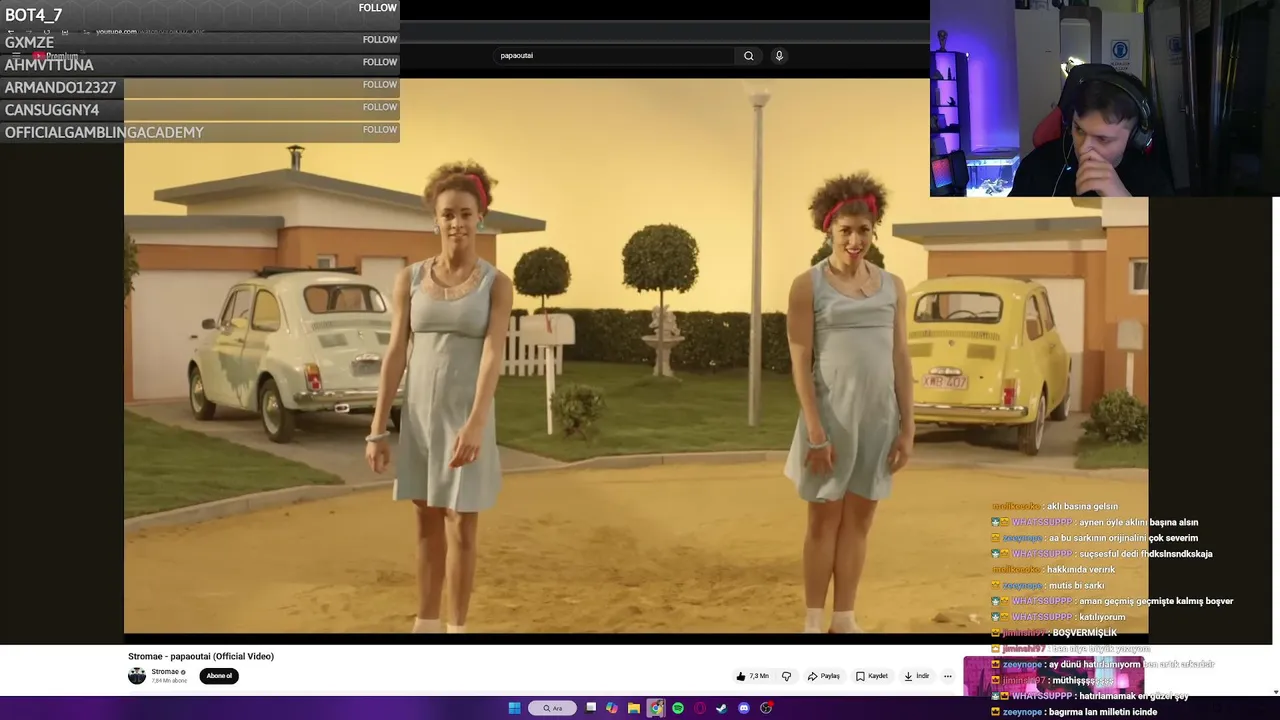Screen dimensions: 1280x720
Task: Click the YouTube Premium logo
Action: click(55, 56)
